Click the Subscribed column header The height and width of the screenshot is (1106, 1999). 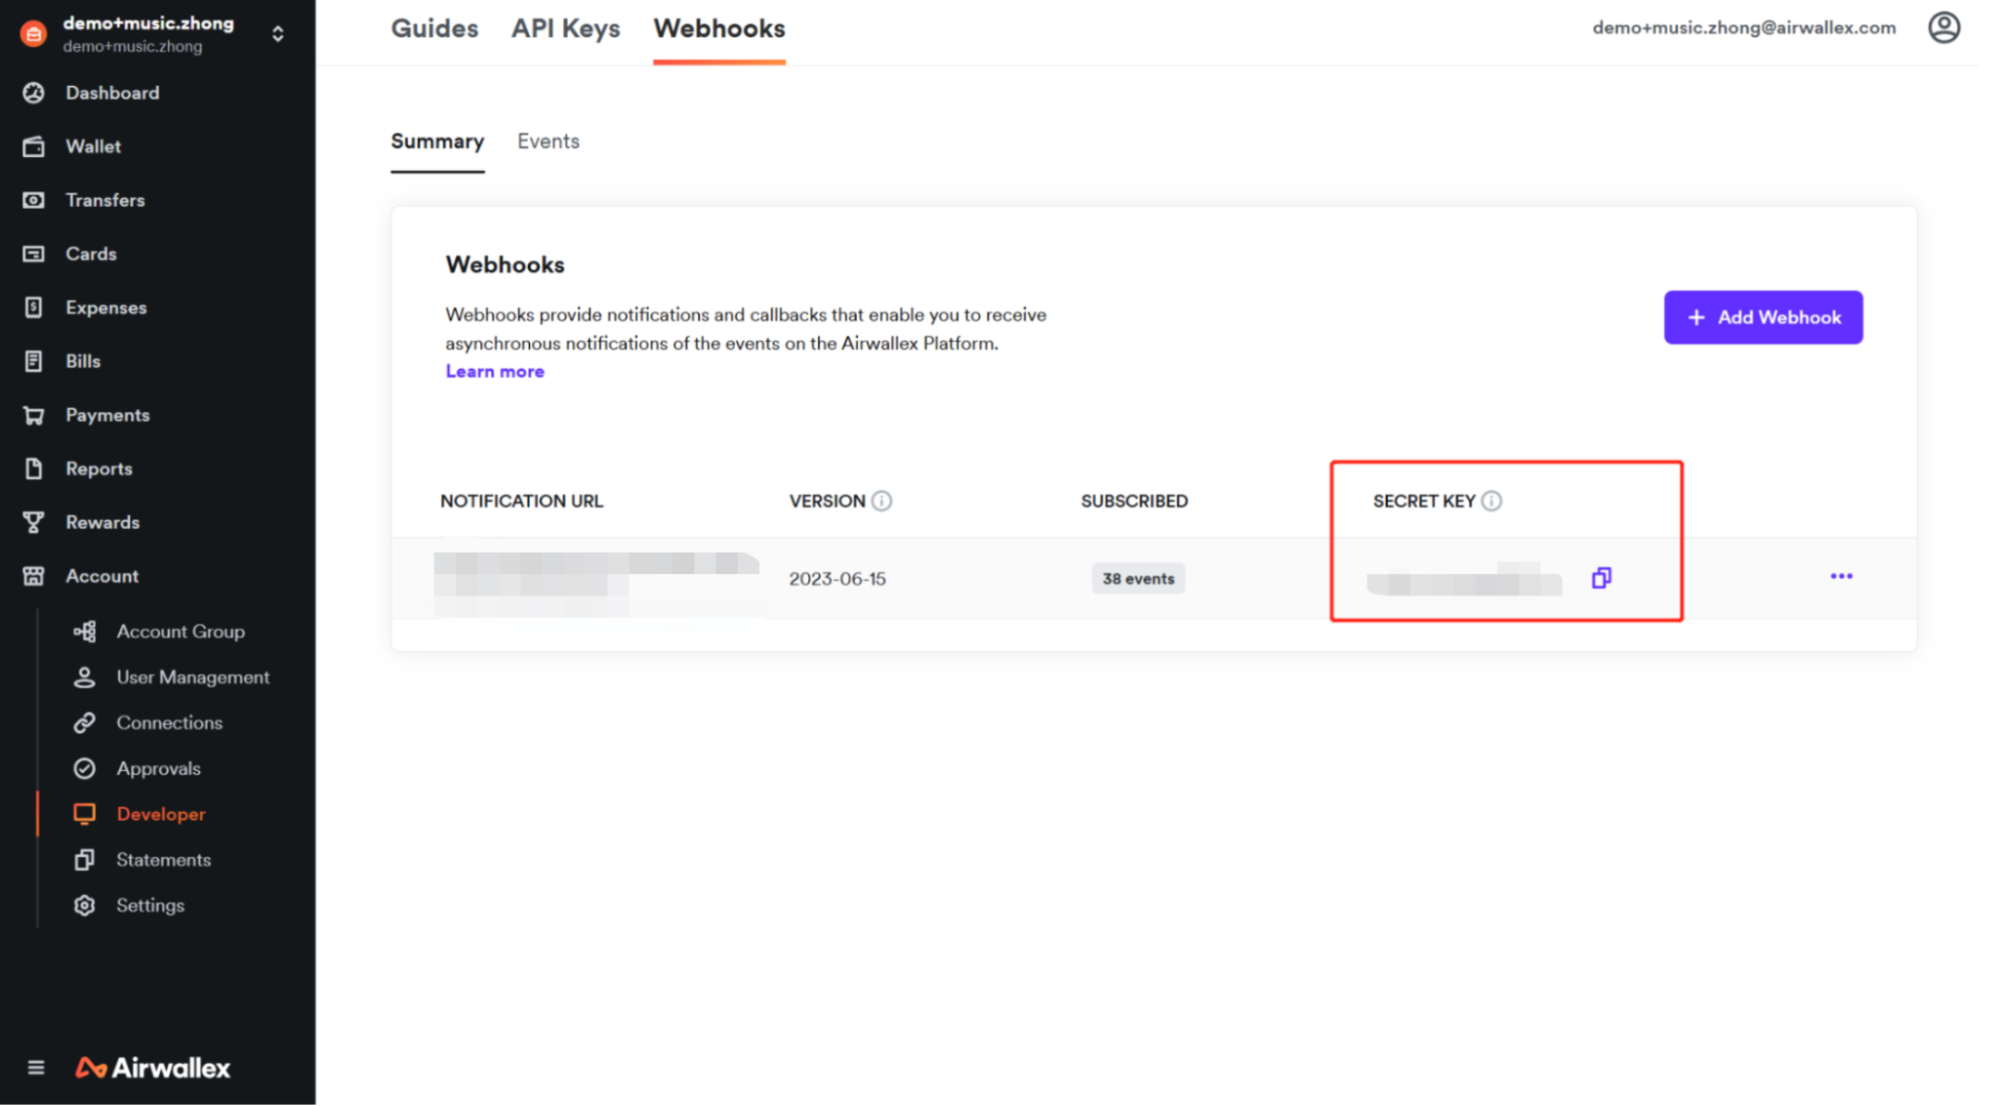tap(1134, 501)
